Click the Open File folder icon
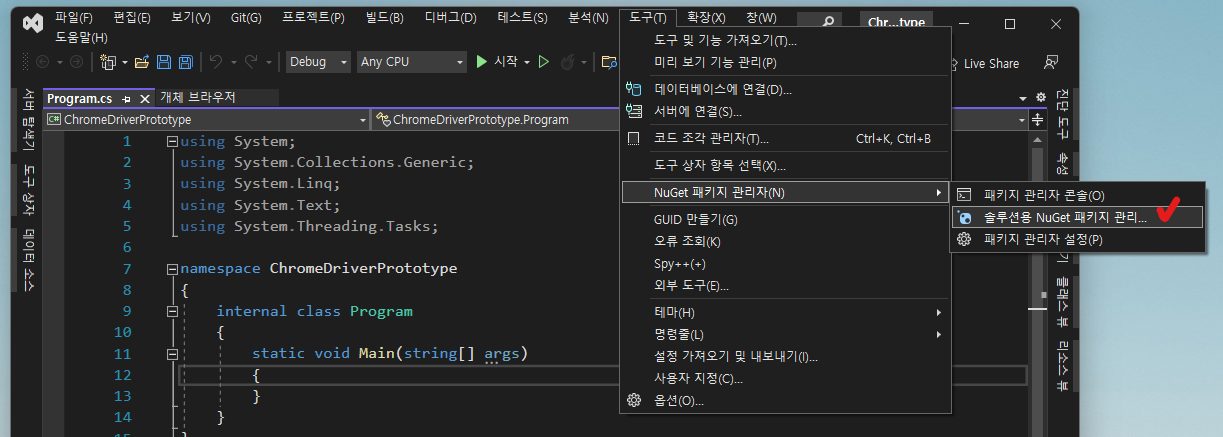 (x=142, y=62)
